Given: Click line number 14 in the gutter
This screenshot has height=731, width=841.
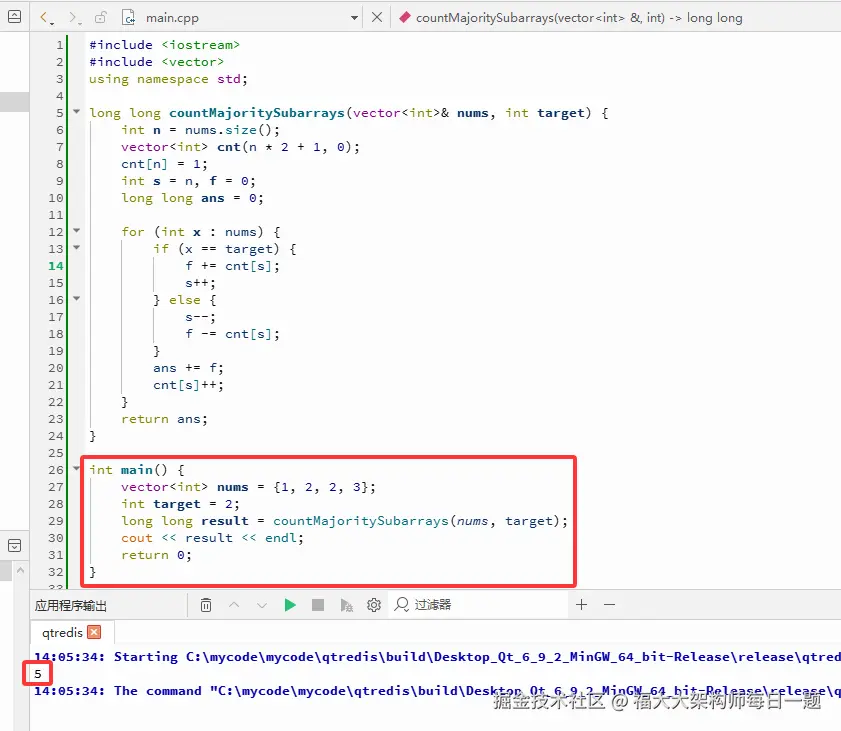Looking at the screenshot, I should click(56, 266).
